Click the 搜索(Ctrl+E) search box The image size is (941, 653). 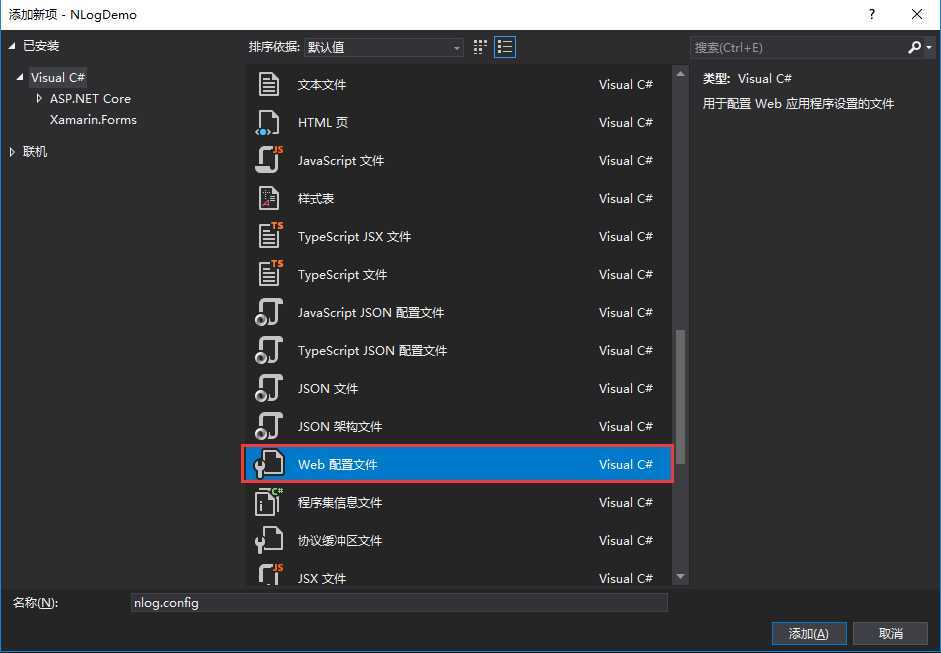click(799, 47)
